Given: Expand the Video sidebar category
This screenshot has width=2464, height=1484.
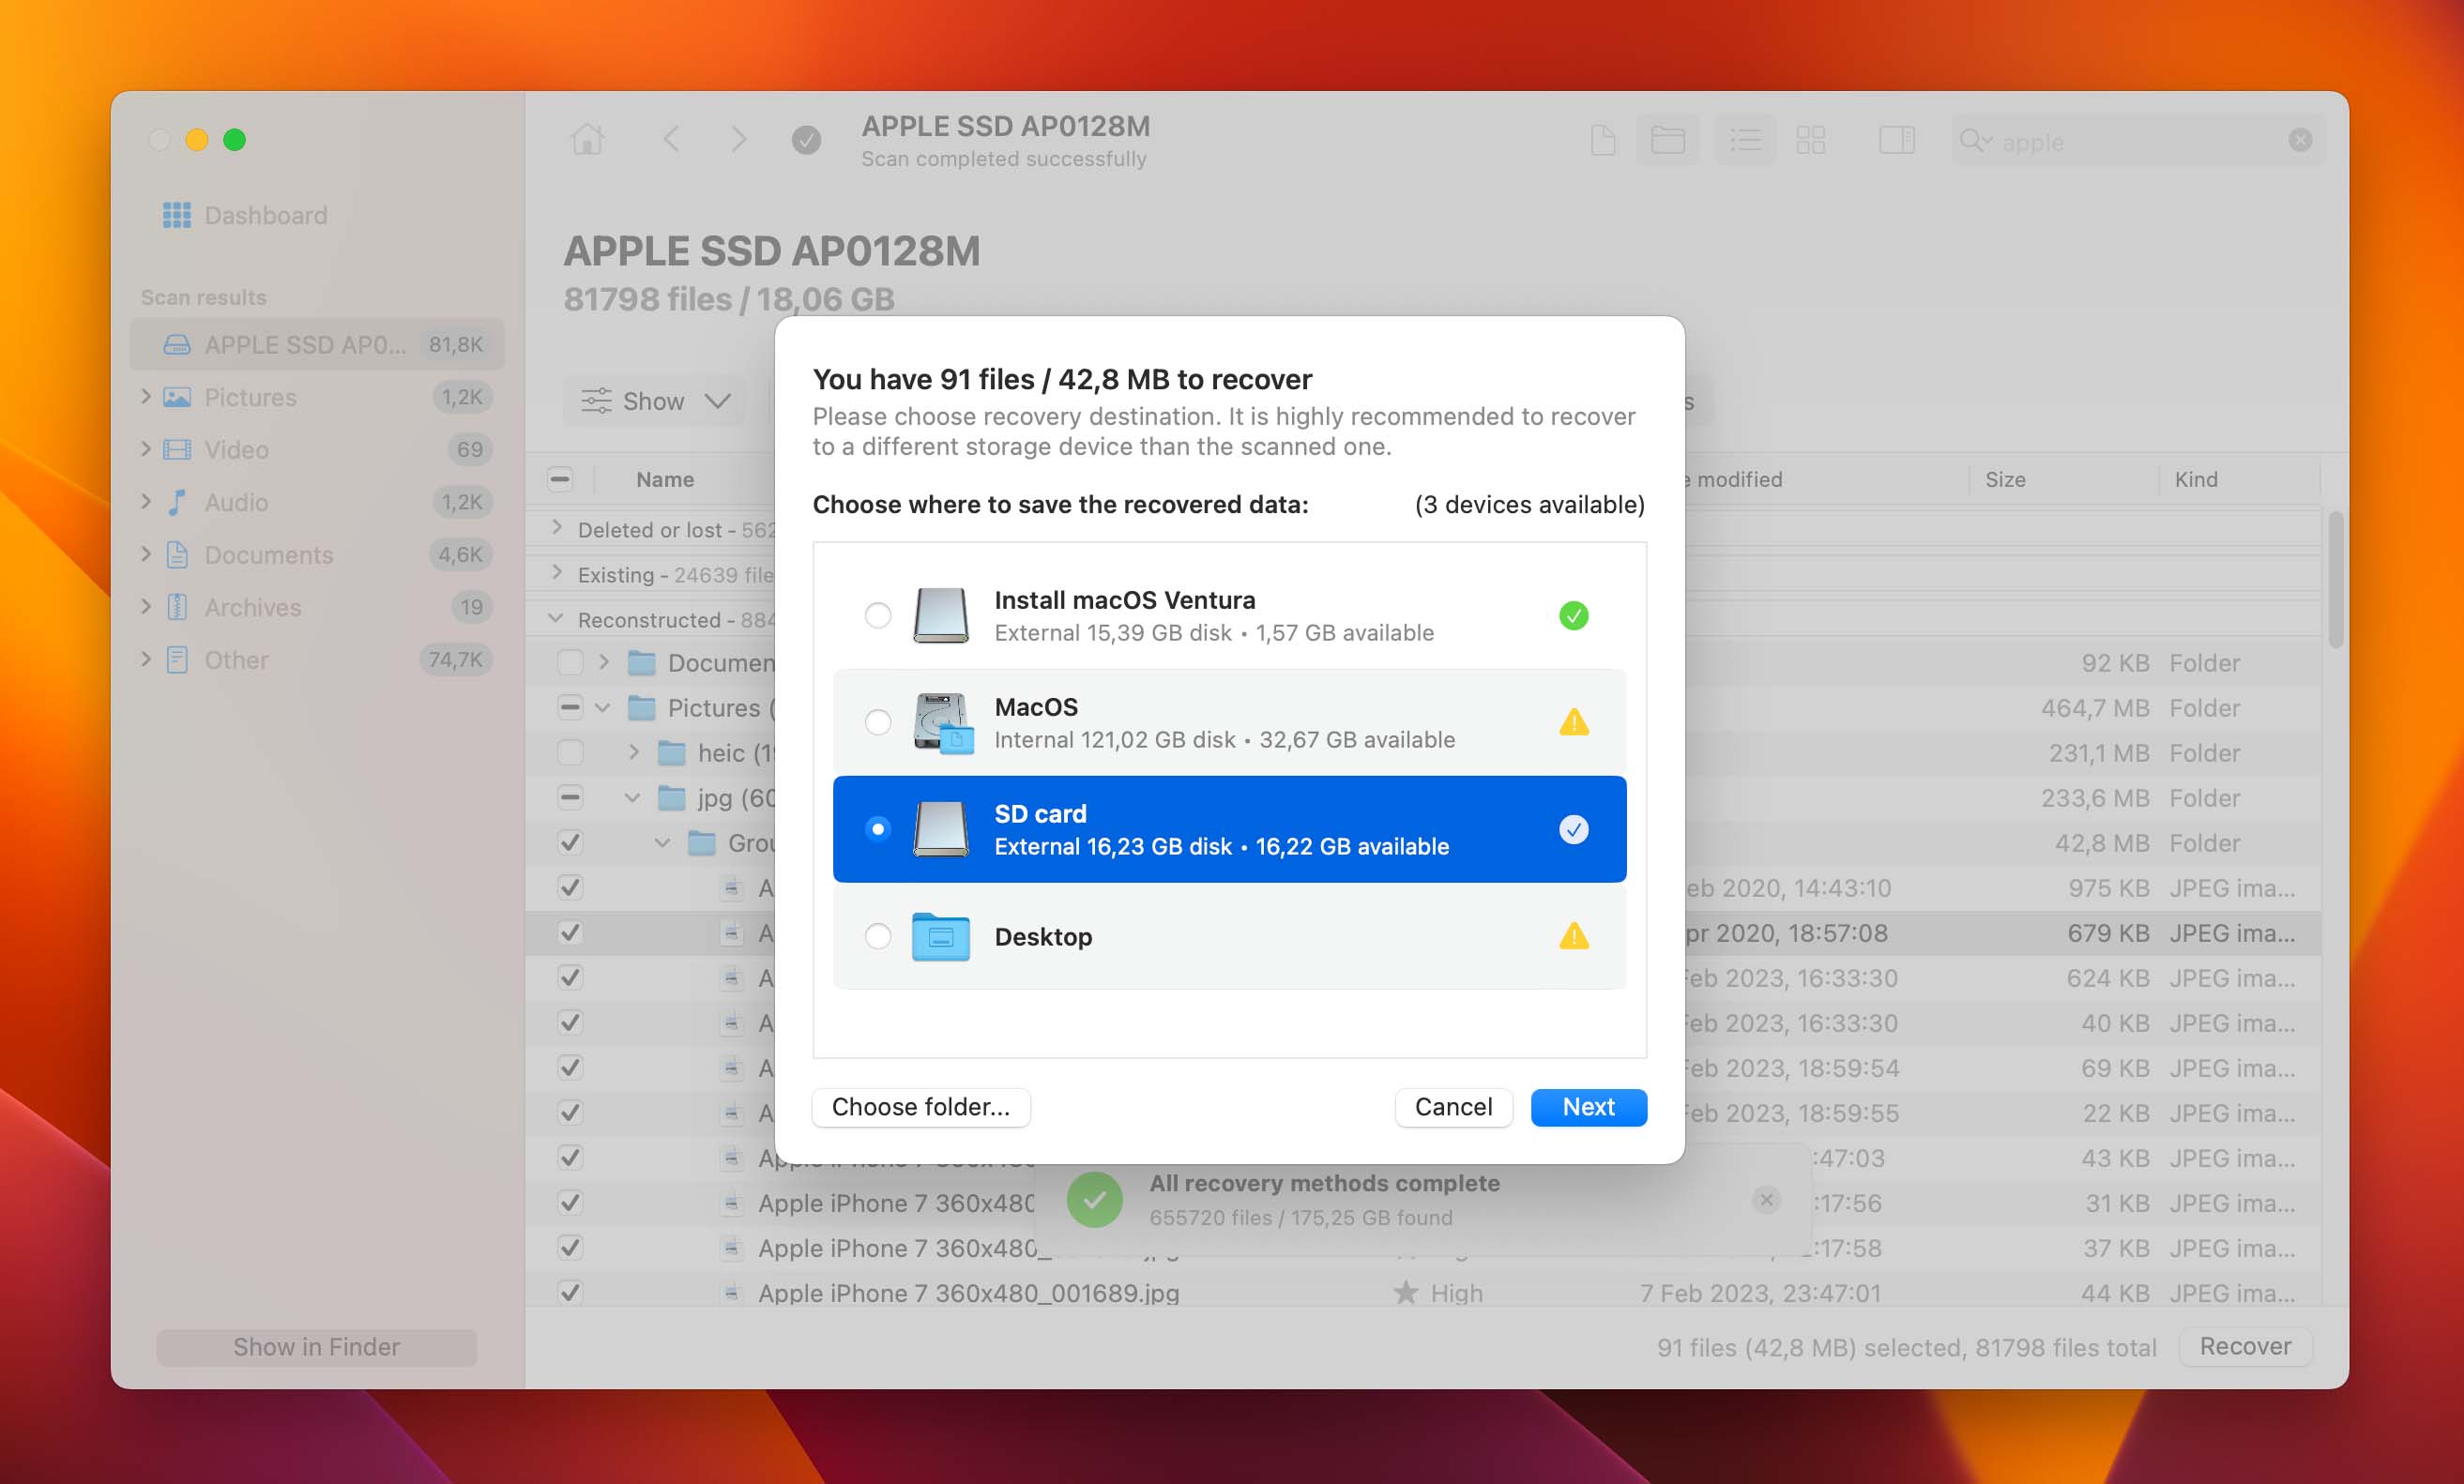Looking at the screenshot, I should coord(146,449).
